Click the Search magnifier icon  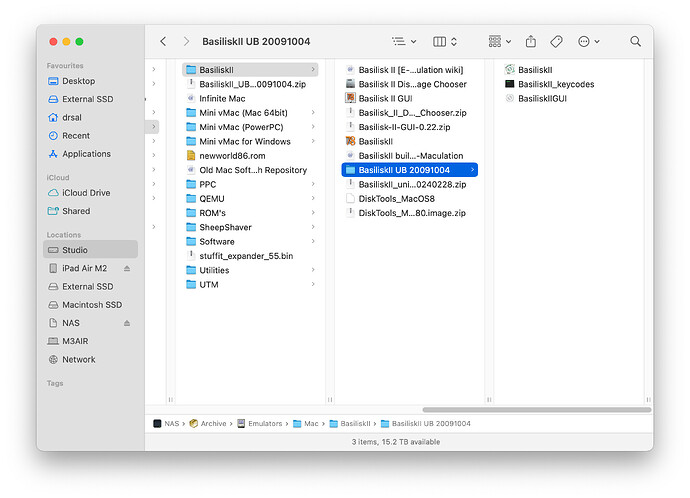(635, 41)
